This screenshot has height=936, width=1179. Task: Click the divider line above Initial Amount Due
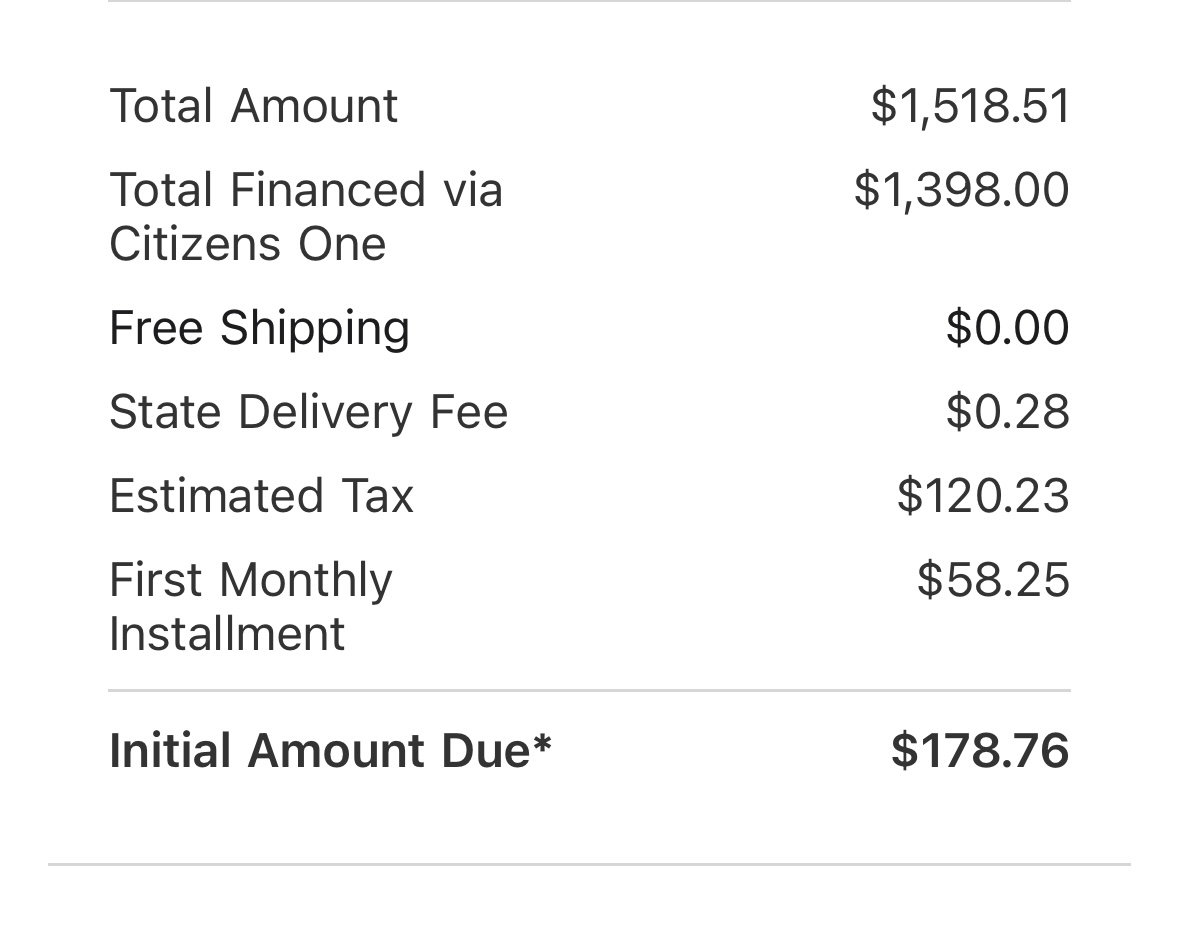tap(590, 690)
